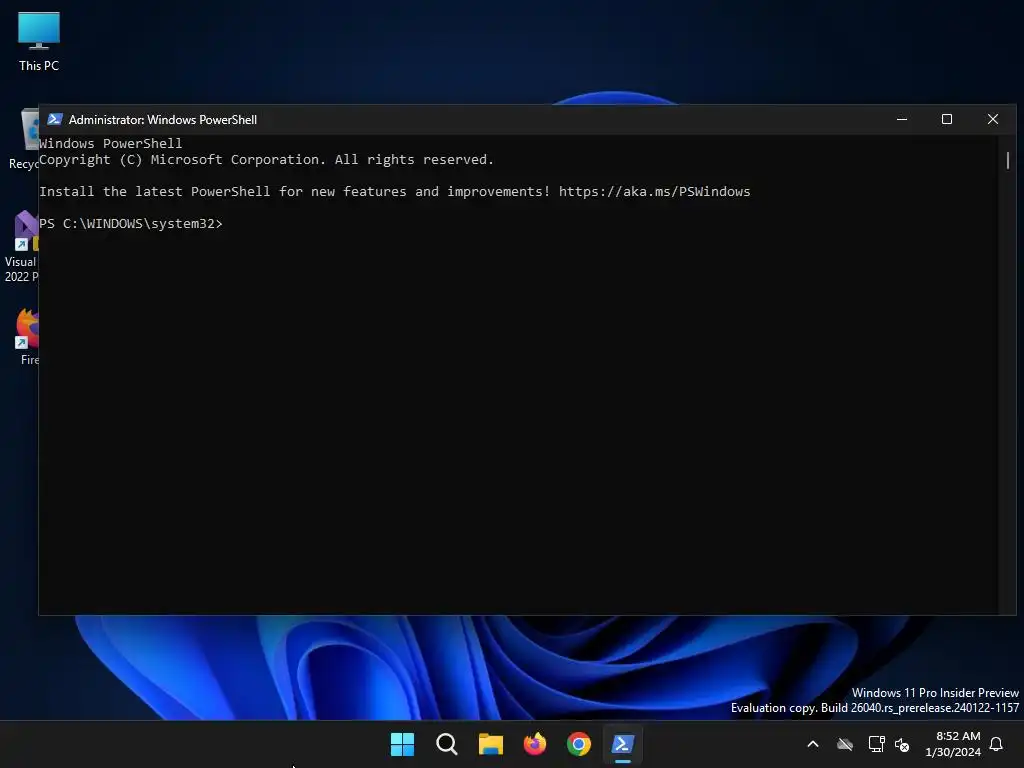The image size is (1024, 768).
Task: Click the 'Administrator: Windows PowerShell' title text
Action: tap(163, 120)
